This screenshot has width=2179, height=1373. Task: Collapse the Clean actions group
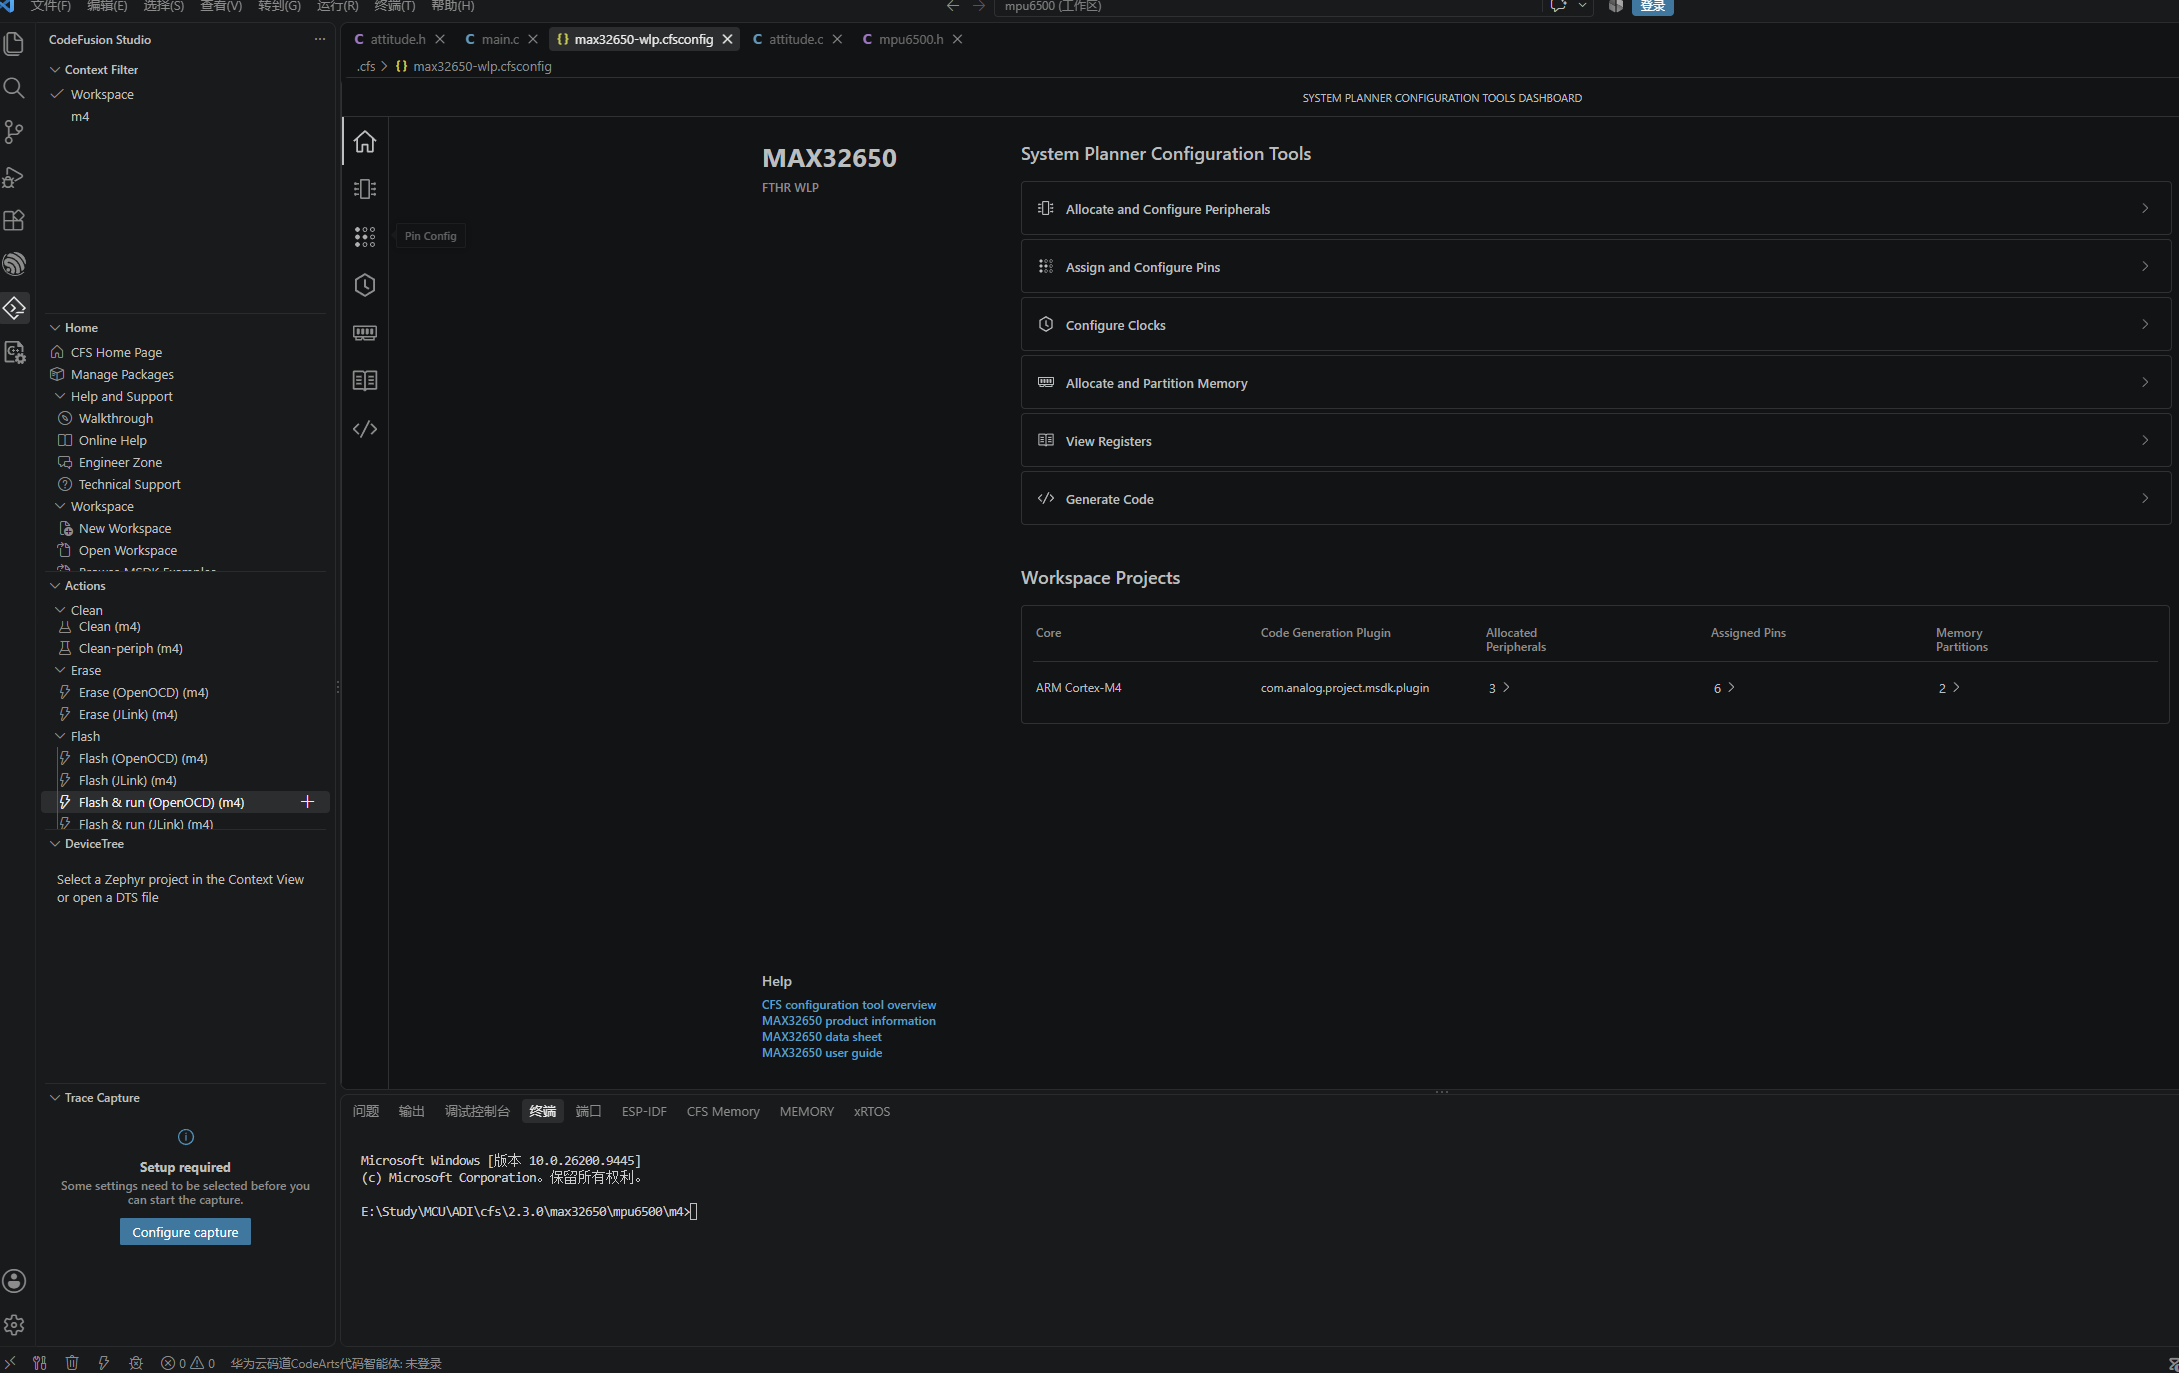60,610
